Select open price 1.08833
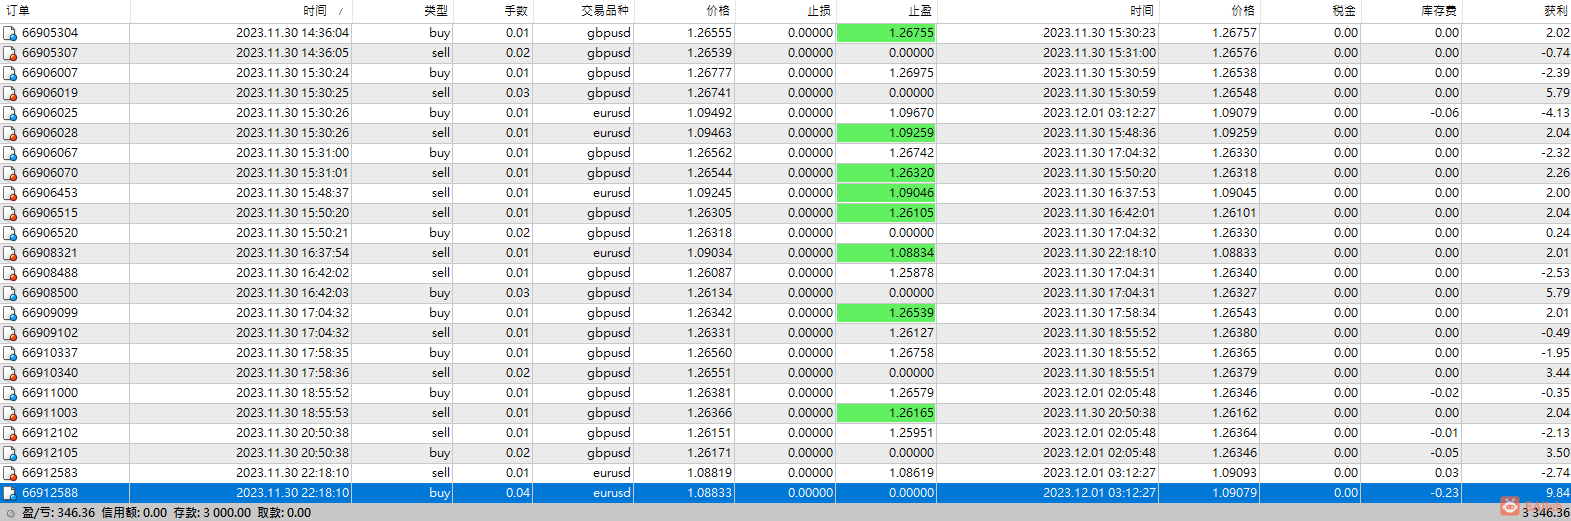 (709, 493)
